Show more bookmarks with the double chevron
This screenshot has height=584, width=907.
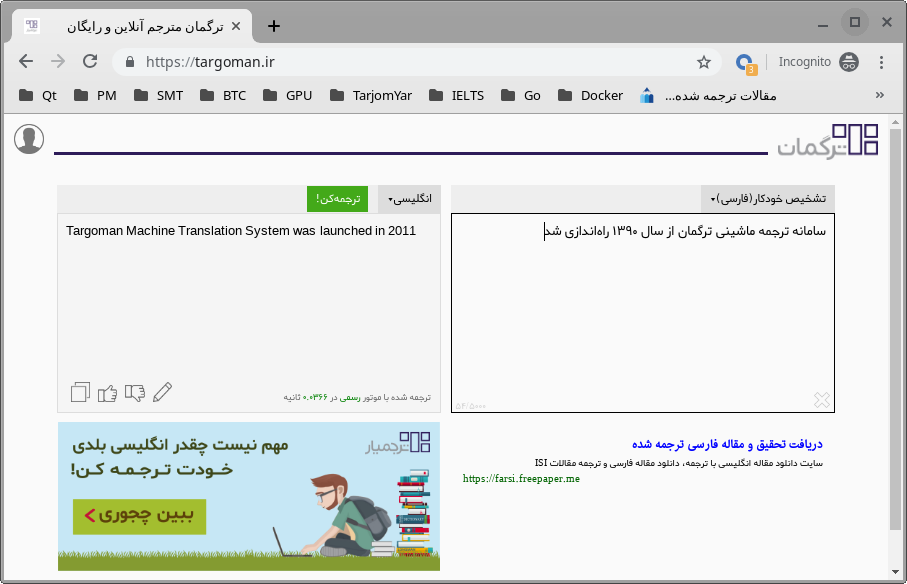pos(880,95)
